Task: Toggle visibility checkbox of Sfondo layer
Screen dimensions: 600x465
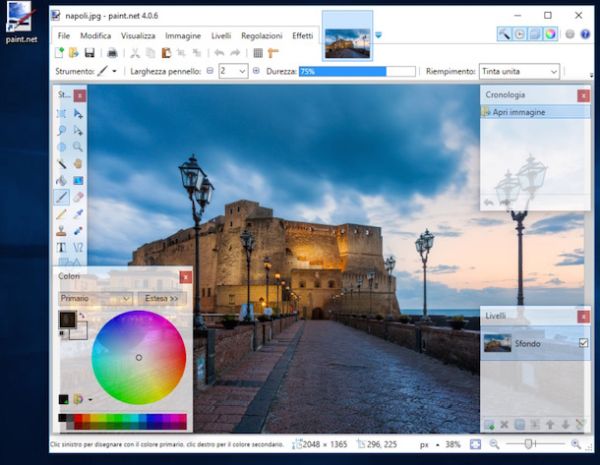Action: (x=583, y=343)
